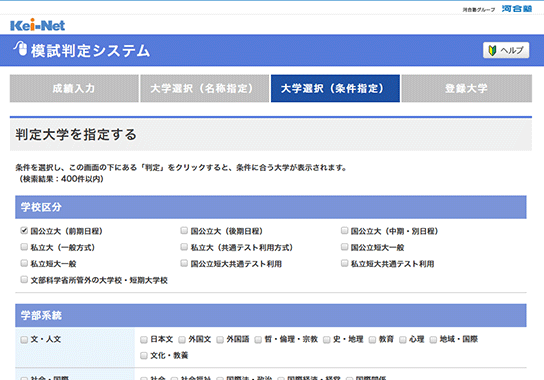Image resolution: width=544 pixels, height=380 pixels.
Task: Select the 文化・教養 checkbox
Action: [144, 355]
